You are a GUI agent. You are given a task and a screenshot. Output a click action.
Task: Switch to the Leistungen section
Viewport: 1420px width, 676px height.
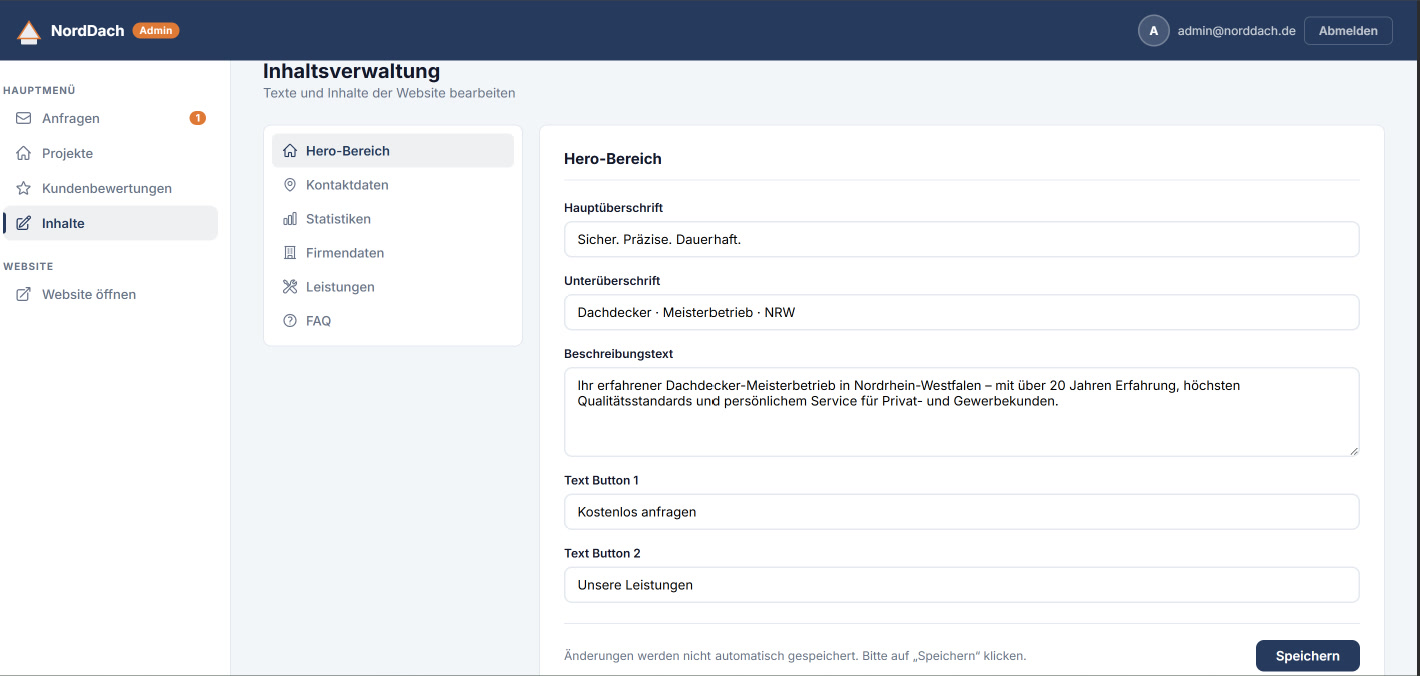393,287
